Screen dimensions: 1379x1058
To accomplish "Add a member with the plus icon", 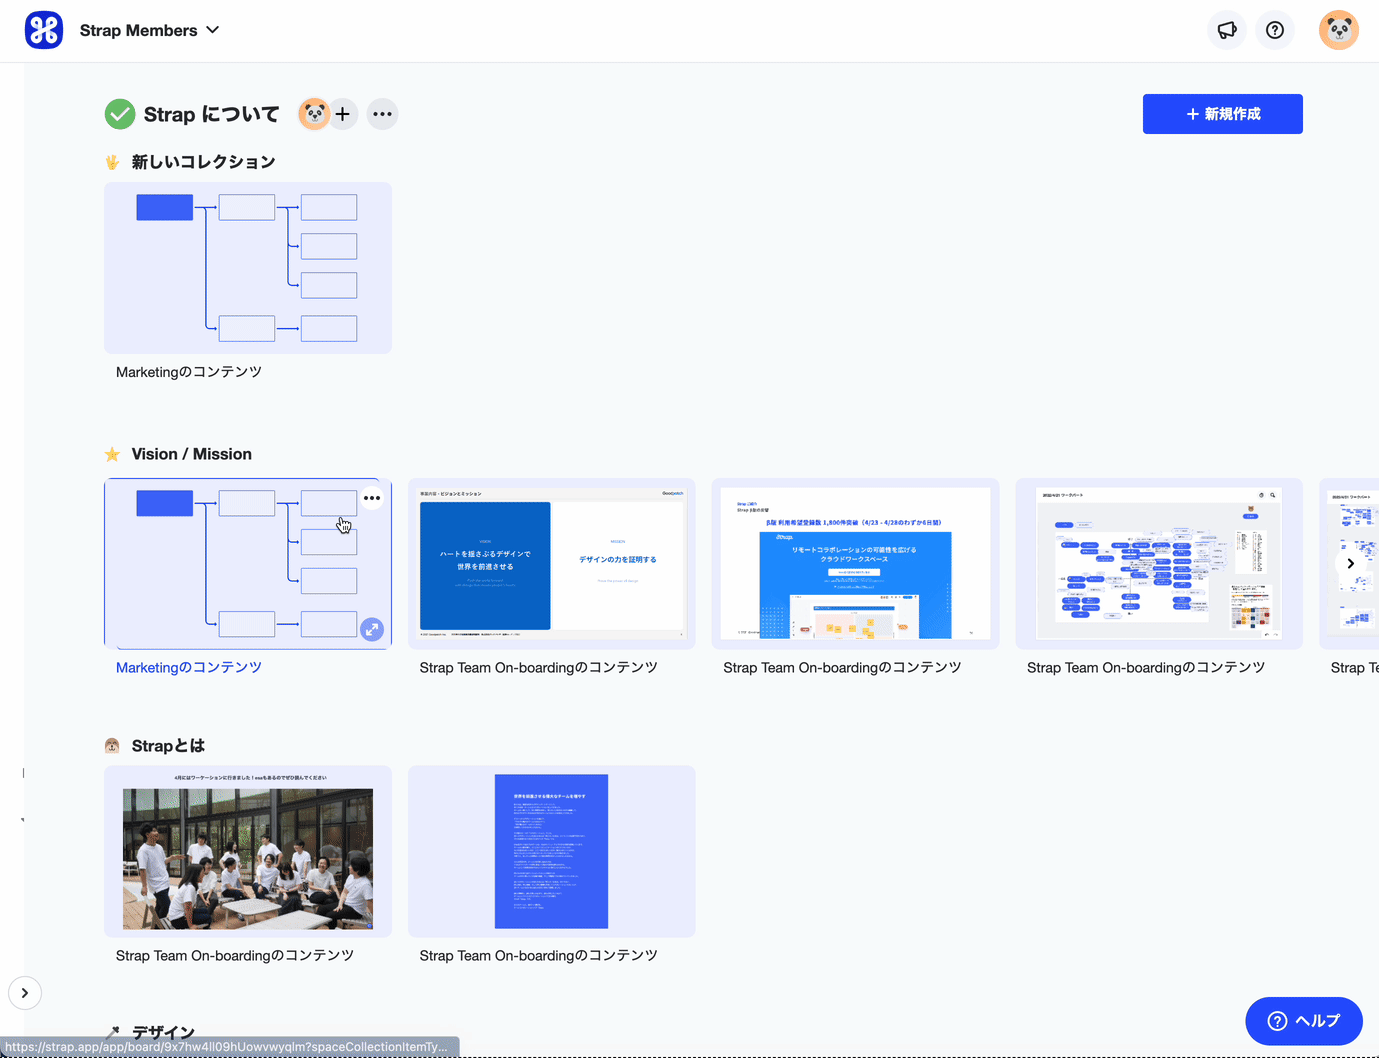I will 343,114.
